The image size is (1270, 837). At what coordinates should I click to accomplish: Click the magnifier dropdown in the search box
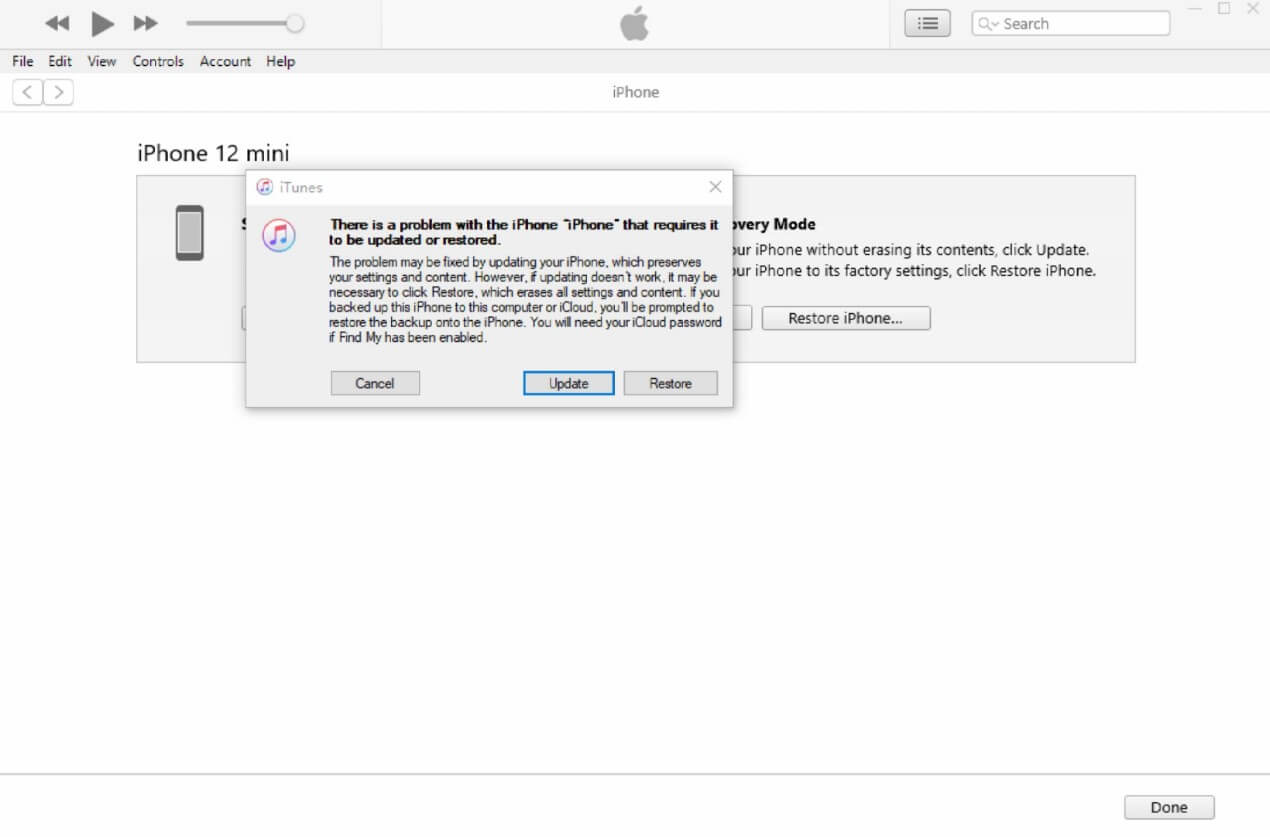point(987,24)
